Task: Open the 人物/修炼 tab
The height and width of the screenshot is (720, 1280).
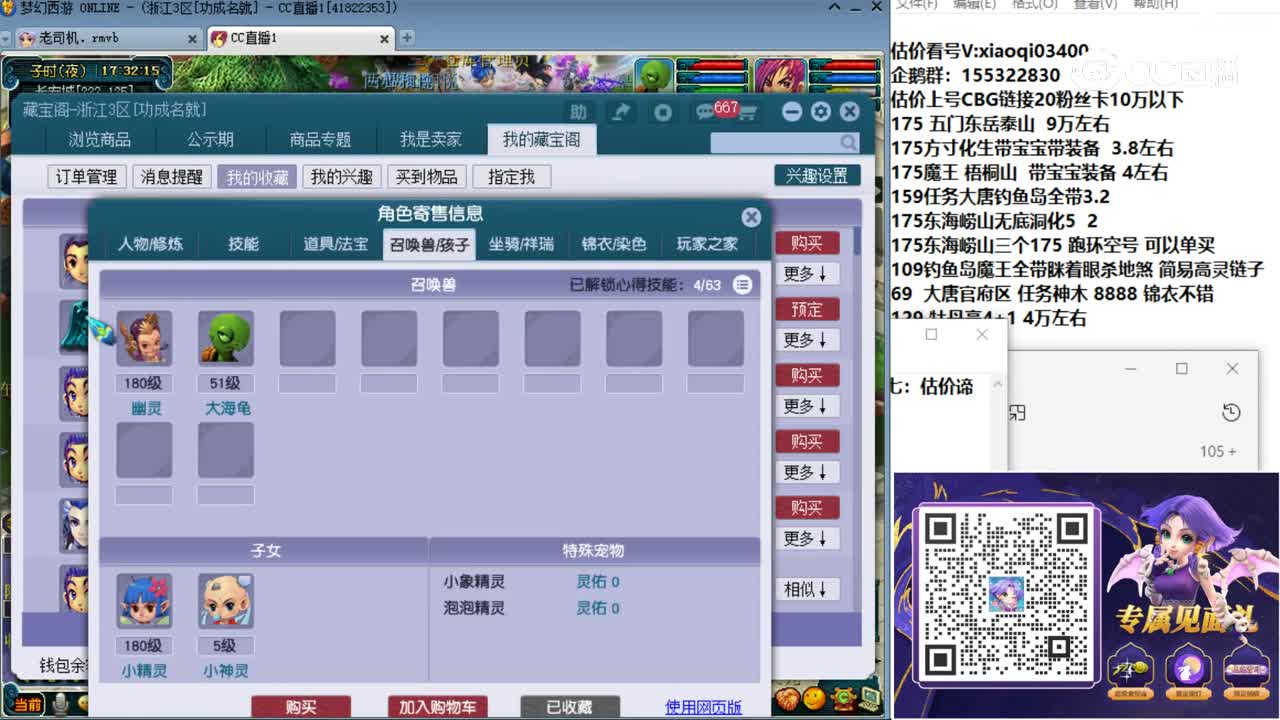Action: click(152, 244)
